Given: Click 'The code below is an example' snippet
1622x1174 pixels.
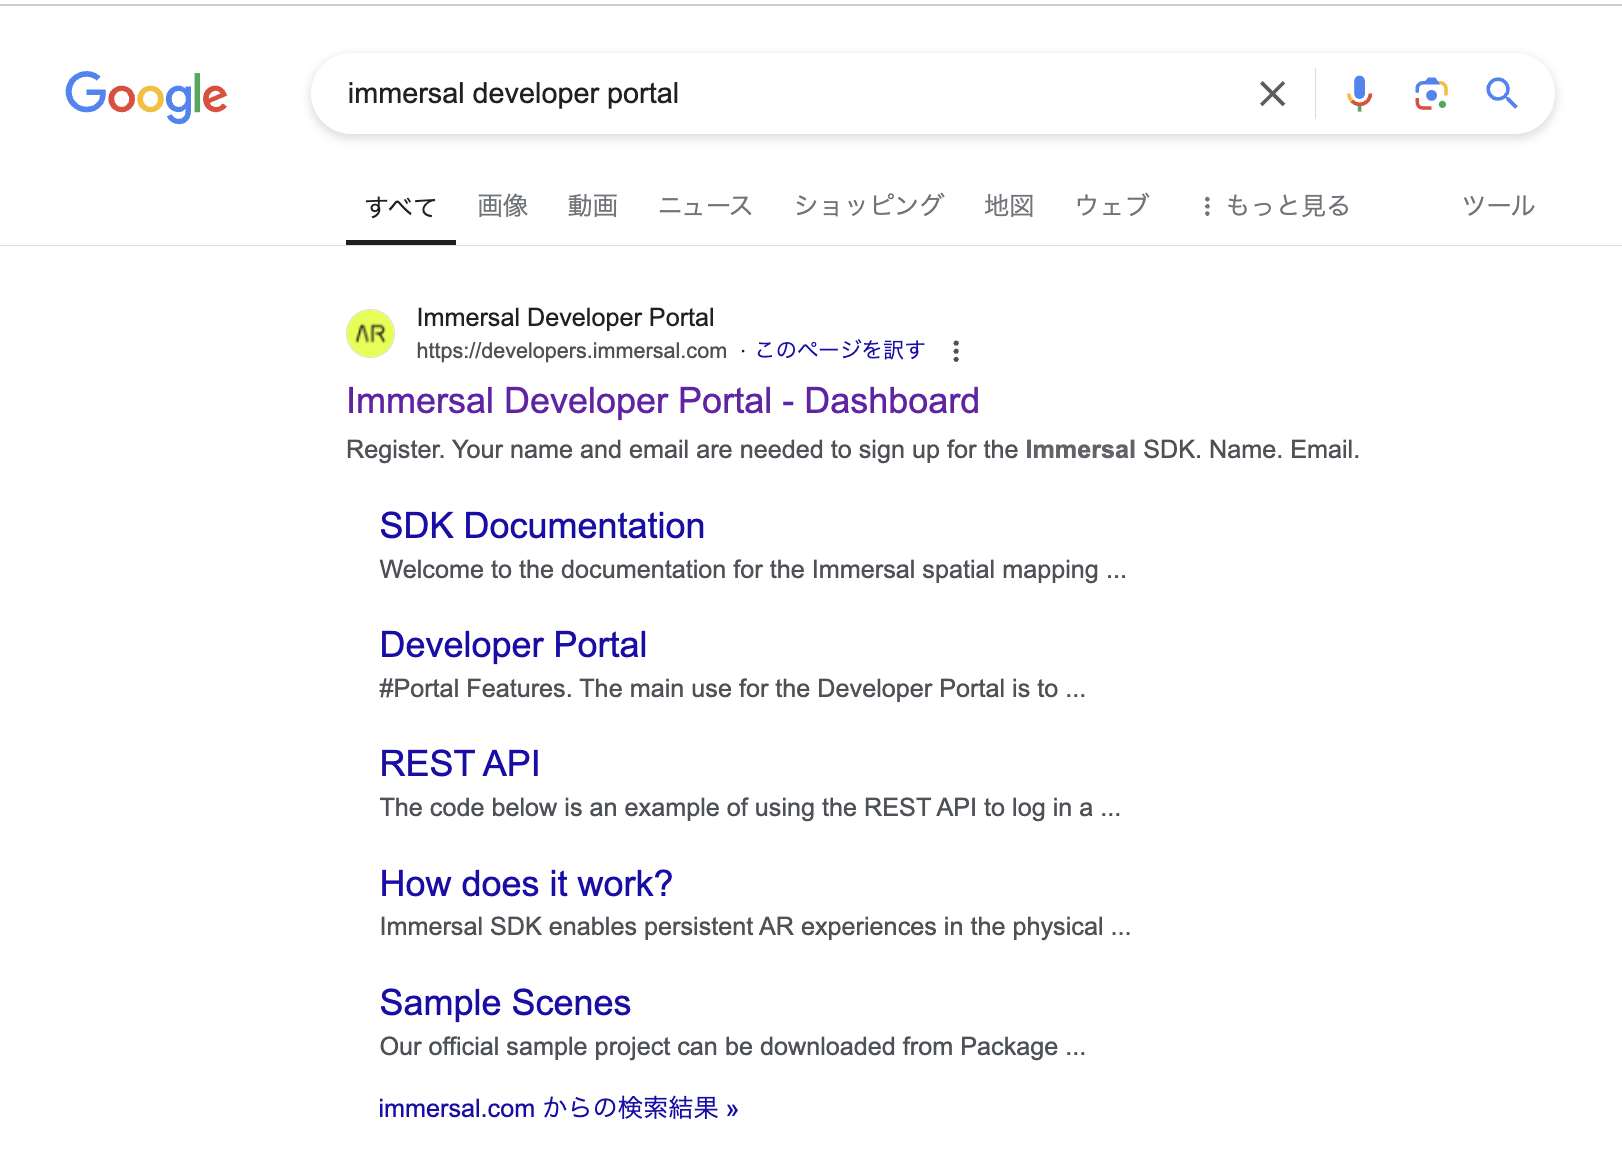Looking at the screenshot, I should pyautogui.click(x=750, y=808).
